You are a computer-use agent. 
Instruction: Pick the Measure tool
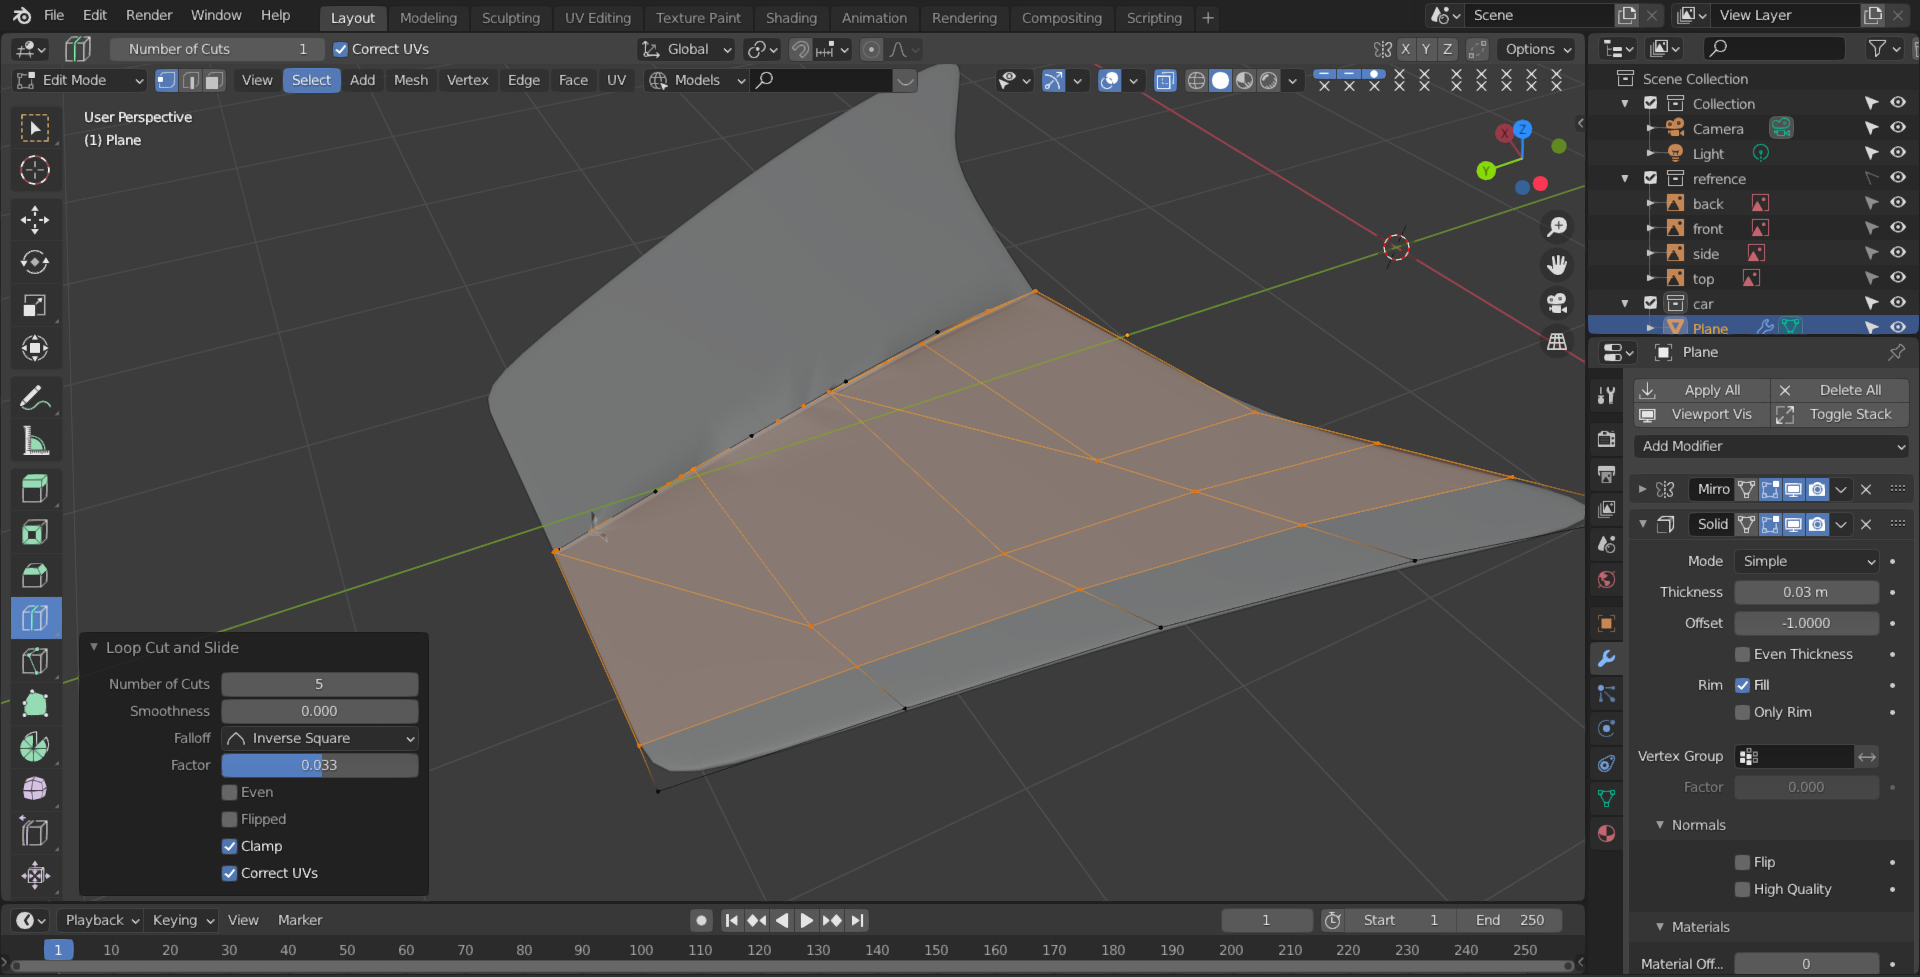35,441
